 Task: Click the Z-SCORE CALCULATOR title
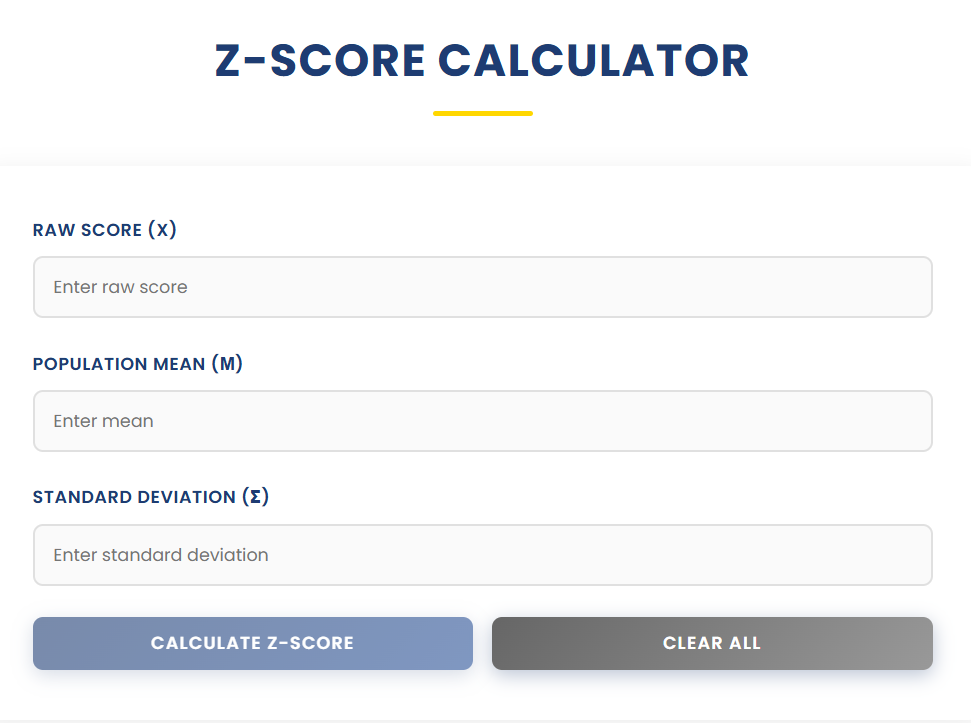click(483, 61)
